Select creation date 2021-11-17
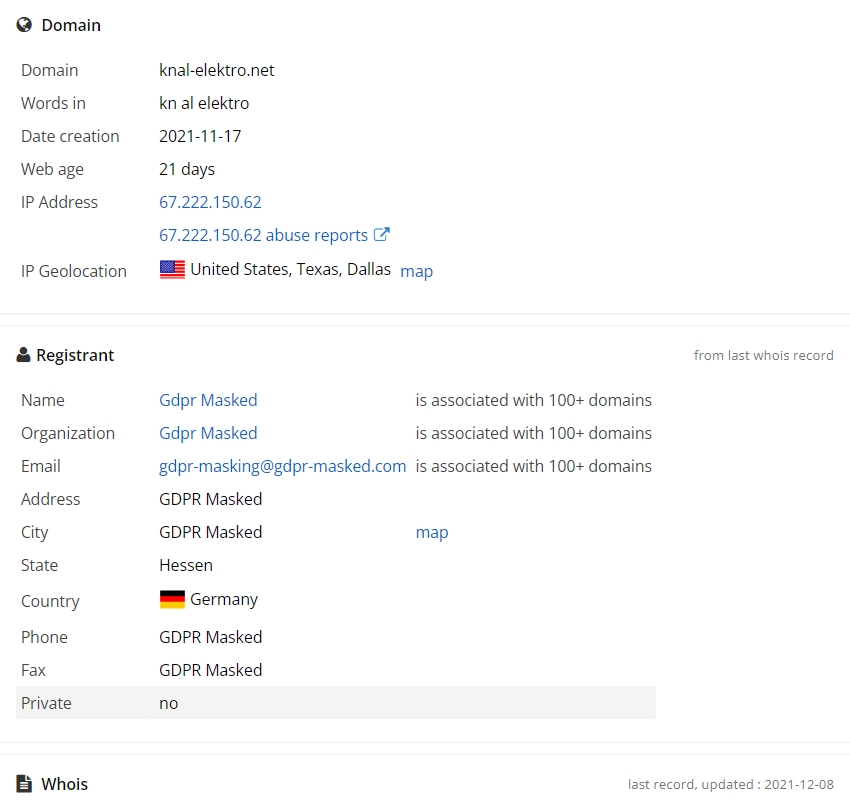 click(200, 136)
